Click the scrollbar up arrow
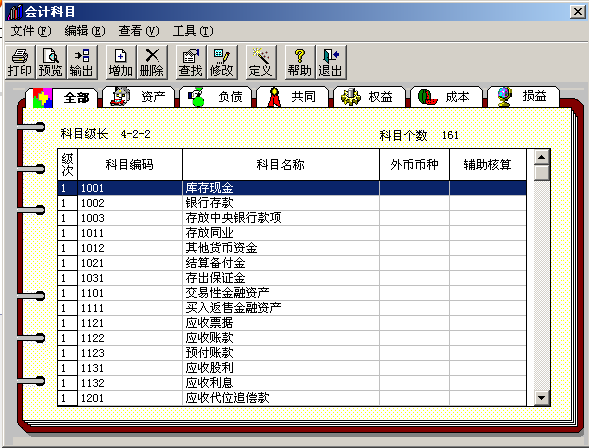Image resolution: width=589 pixels, height=448 pixels. pyautogui.click(x=542, y=157)
